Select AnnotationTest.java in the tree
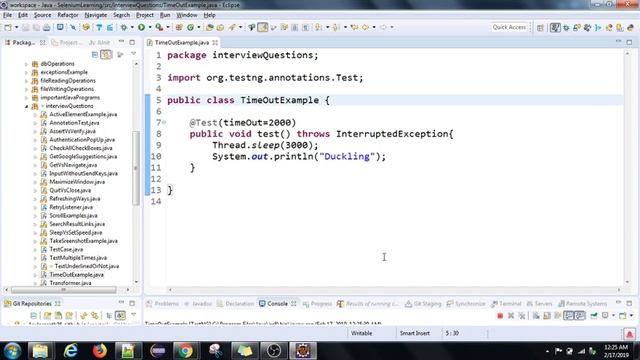 [x=74, y=123]
